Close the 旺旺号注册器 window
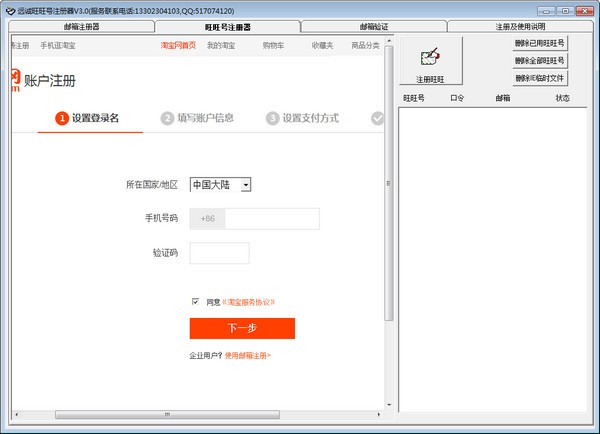 click(584, 11)
